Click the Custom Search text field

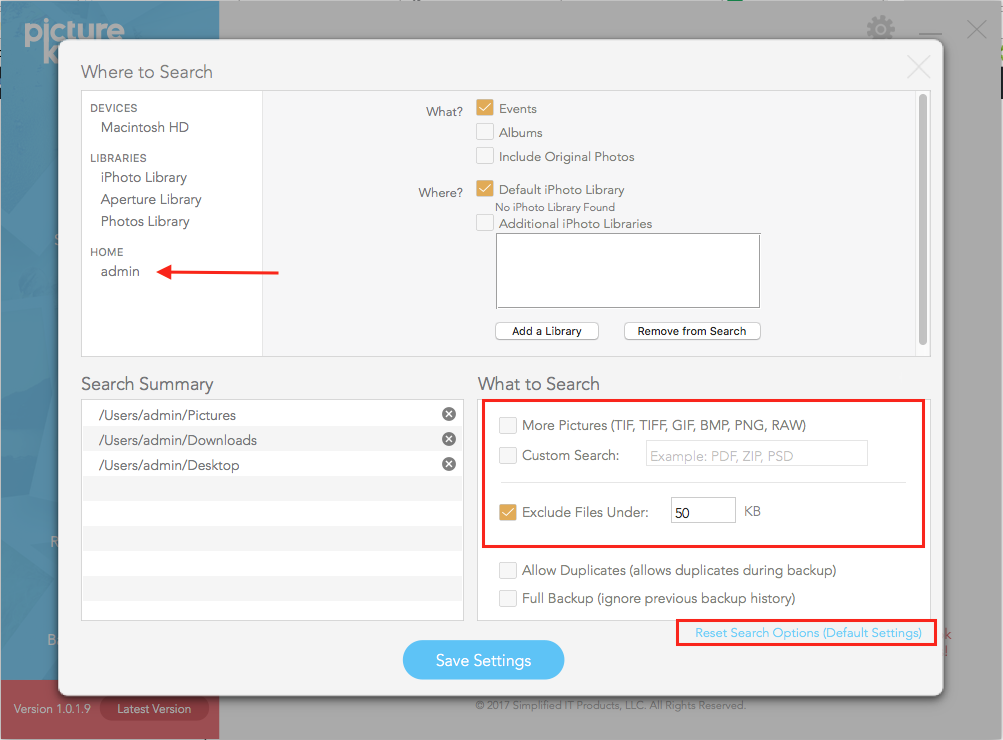[x=756, y=455]
